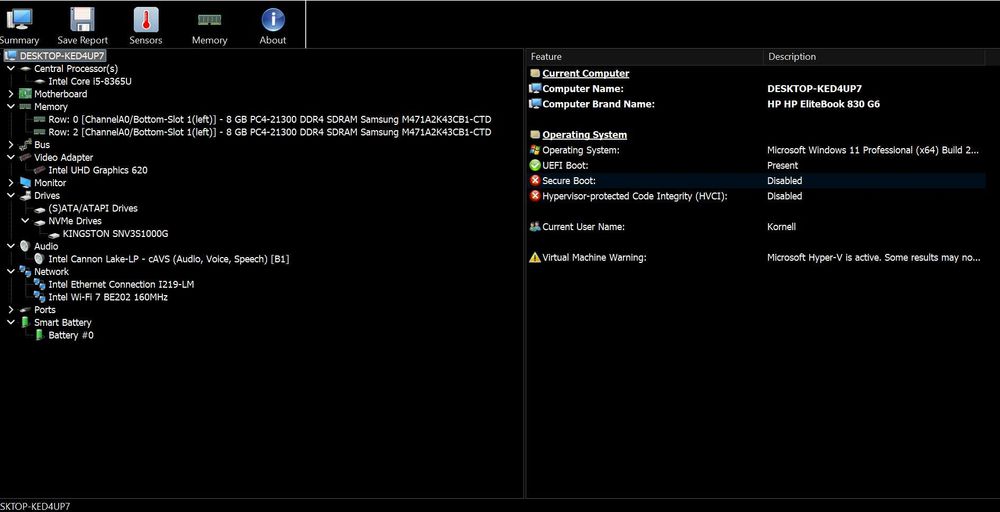The width and height of the screenshot is (1000, 512).
Task: Collapse the Memory node
Action: pyautogui.click(x=11, y=106)
